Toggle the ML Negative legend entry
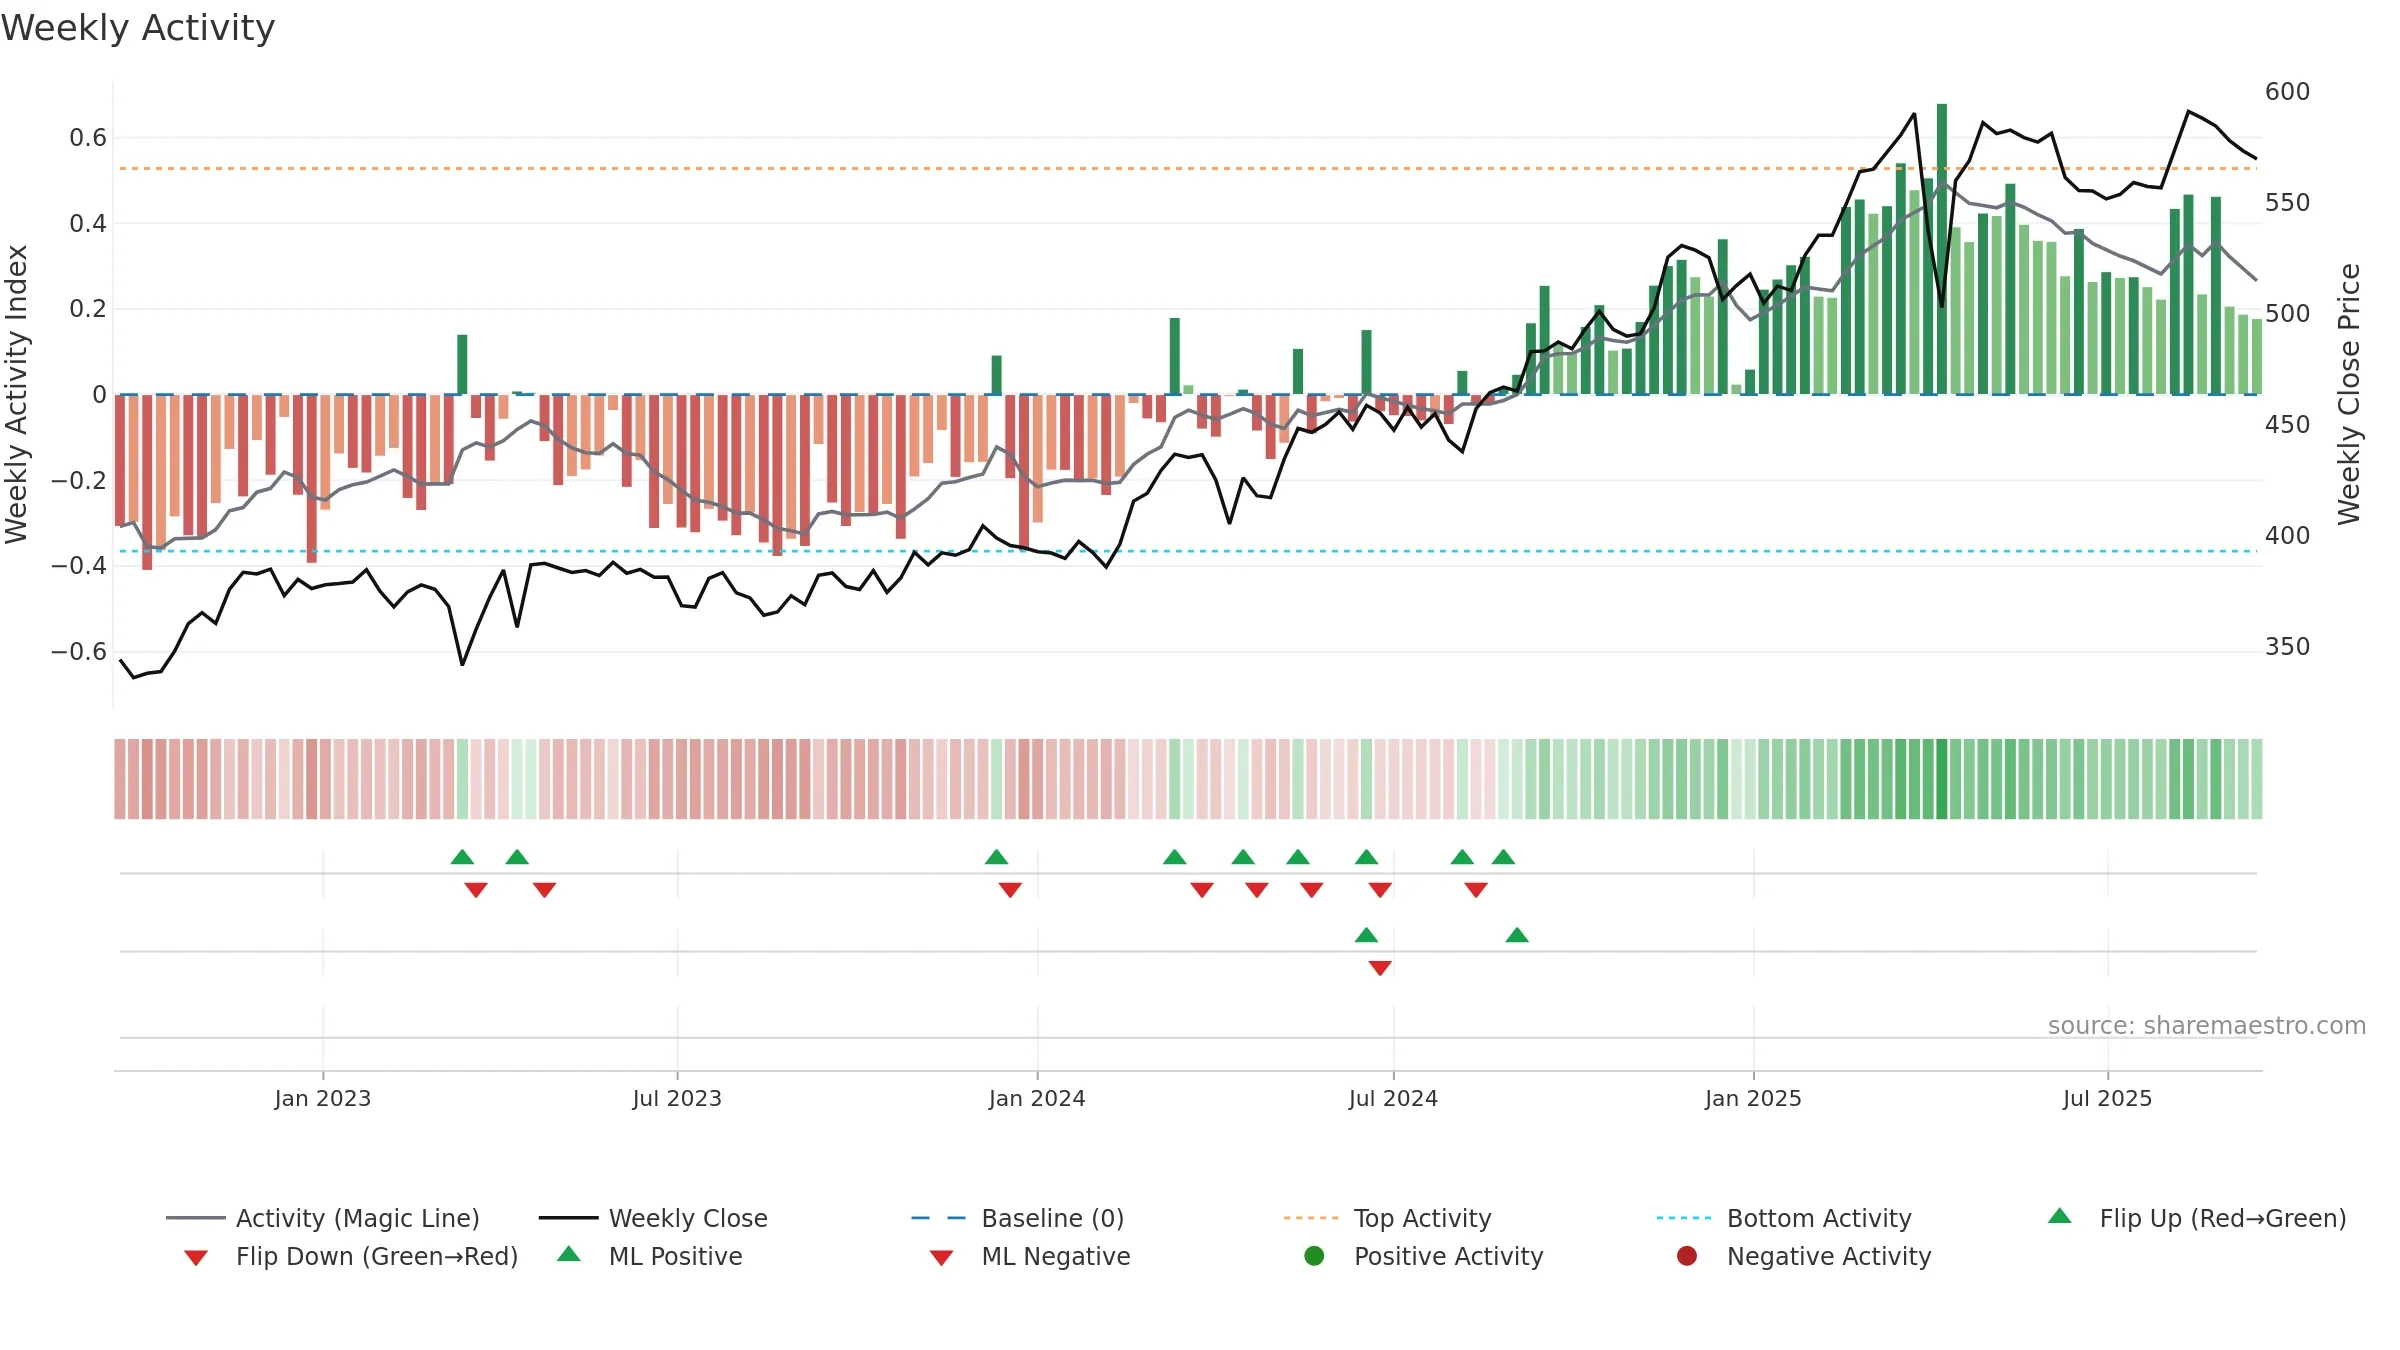Screen dimensions: 2400x1350 coord(1030,1256)
